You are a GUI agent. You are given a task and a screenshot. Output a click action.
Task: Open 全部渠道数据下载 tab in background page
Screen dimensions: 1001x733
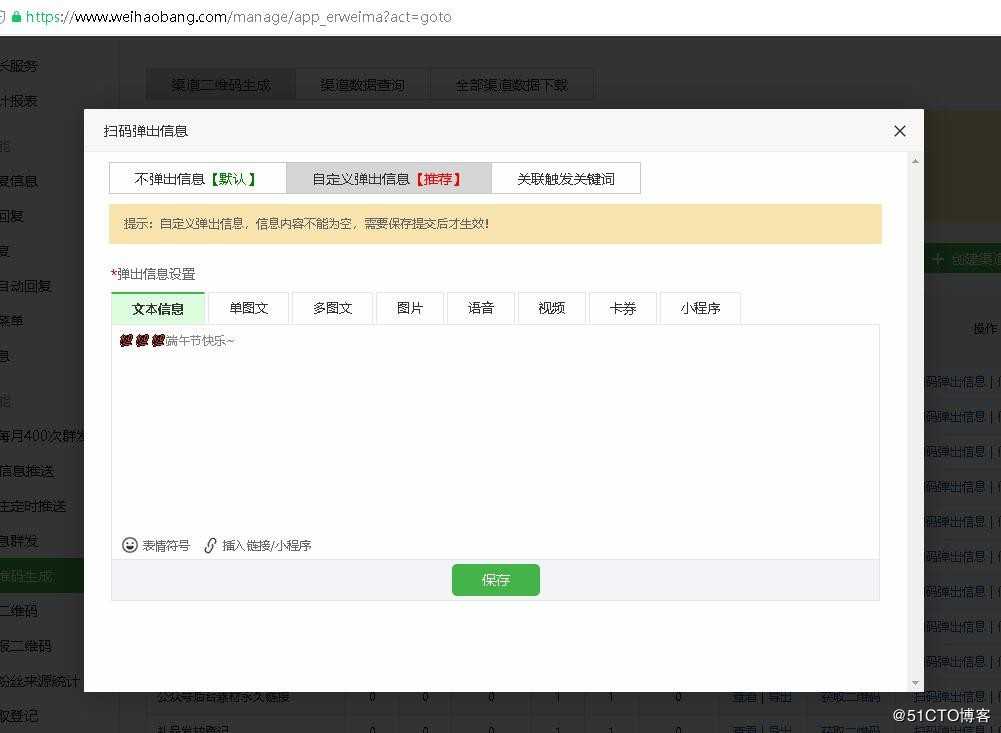(511, 85)
